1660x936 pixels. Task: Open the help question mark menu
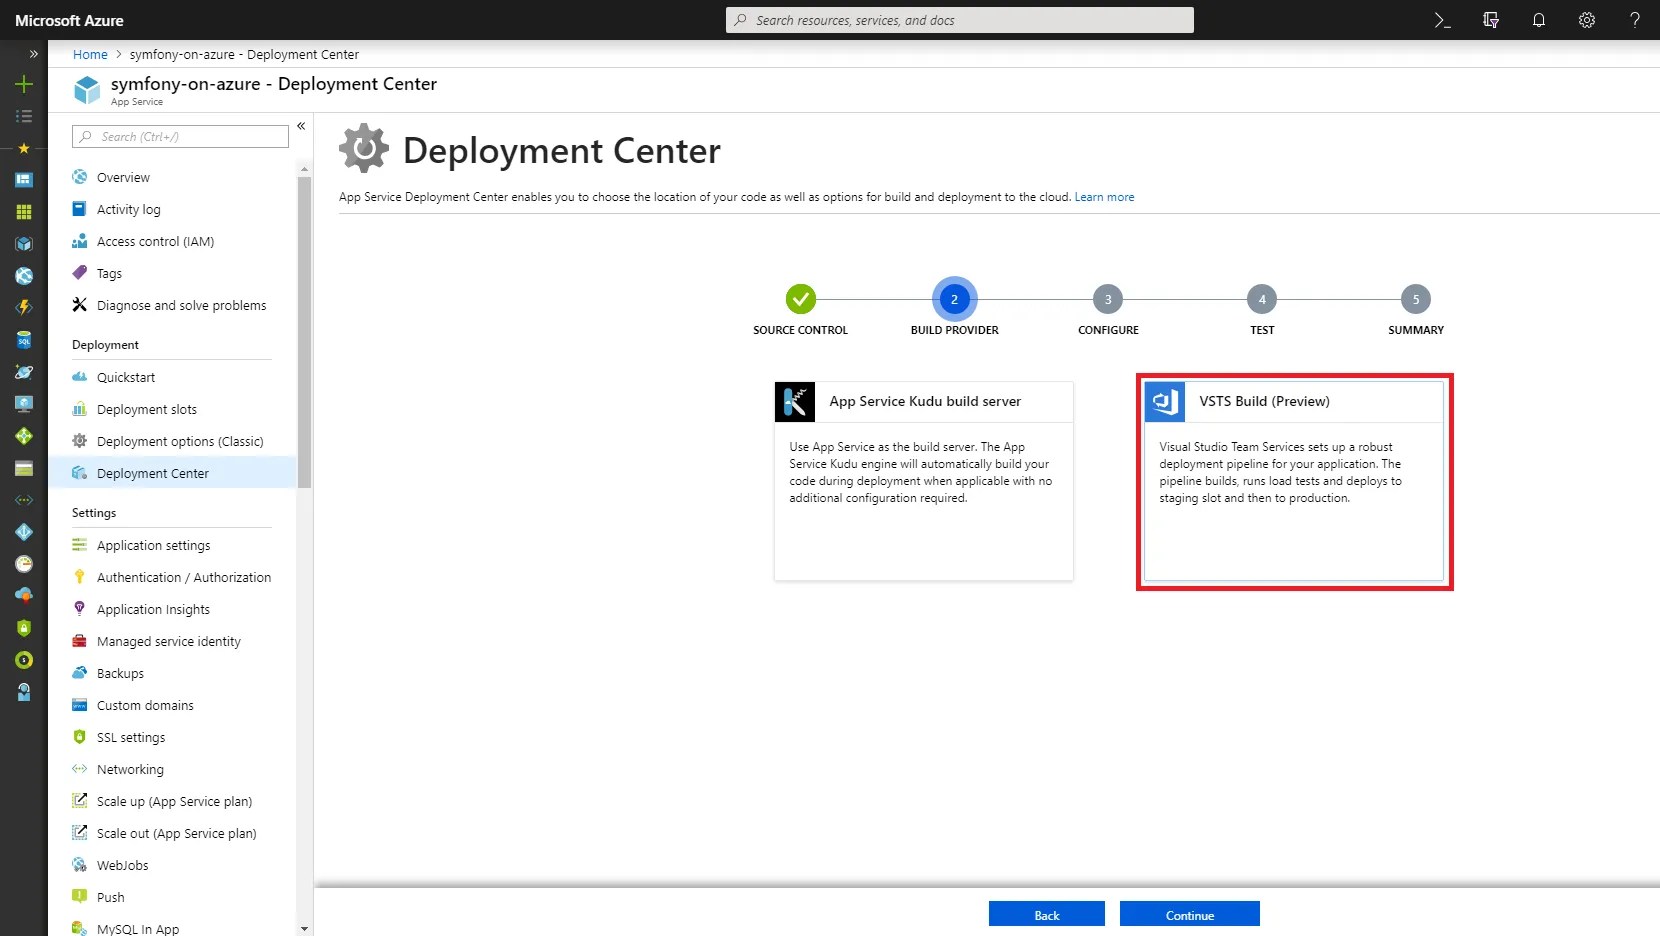click(1635, 20)
